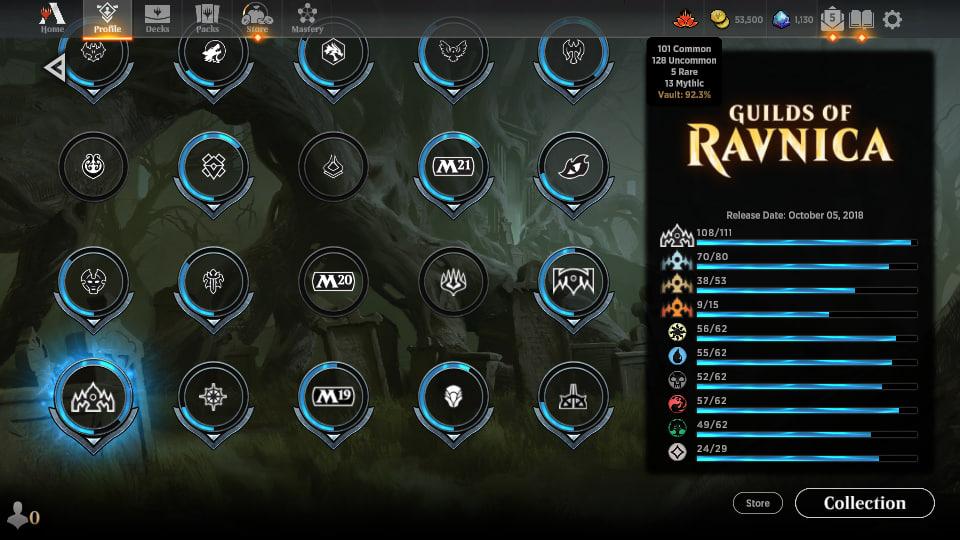Click the blue mana water drop symbol
The width and height of the screenshot is (960, 540).
[677, 356]
